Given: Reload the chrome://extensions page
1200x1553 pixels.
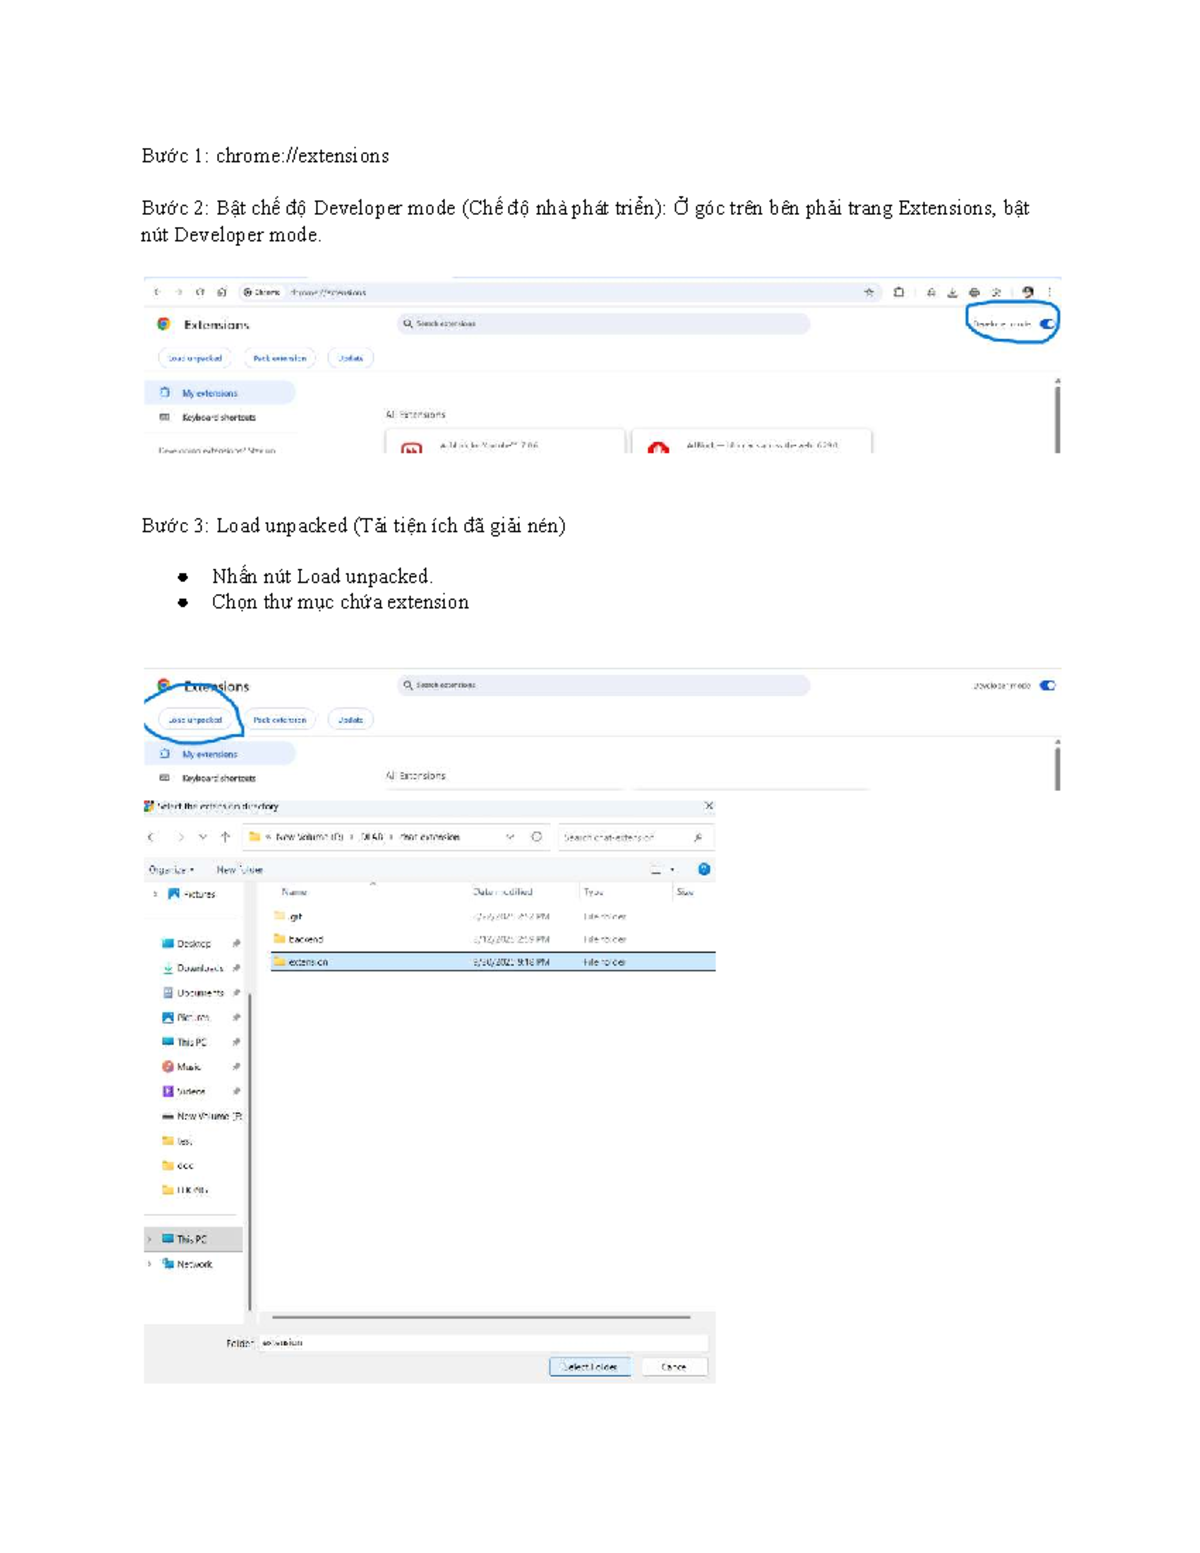Looking at the screenshot, I should tap(200, 292).
